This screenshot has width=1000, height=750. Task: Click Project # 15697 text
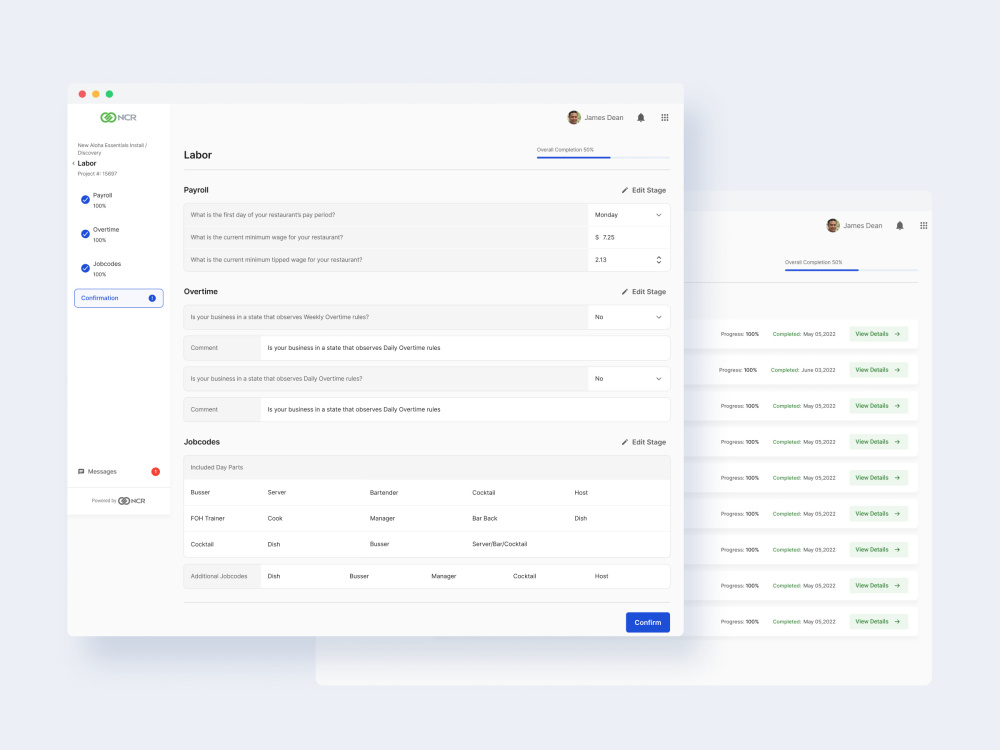(97, 173)
